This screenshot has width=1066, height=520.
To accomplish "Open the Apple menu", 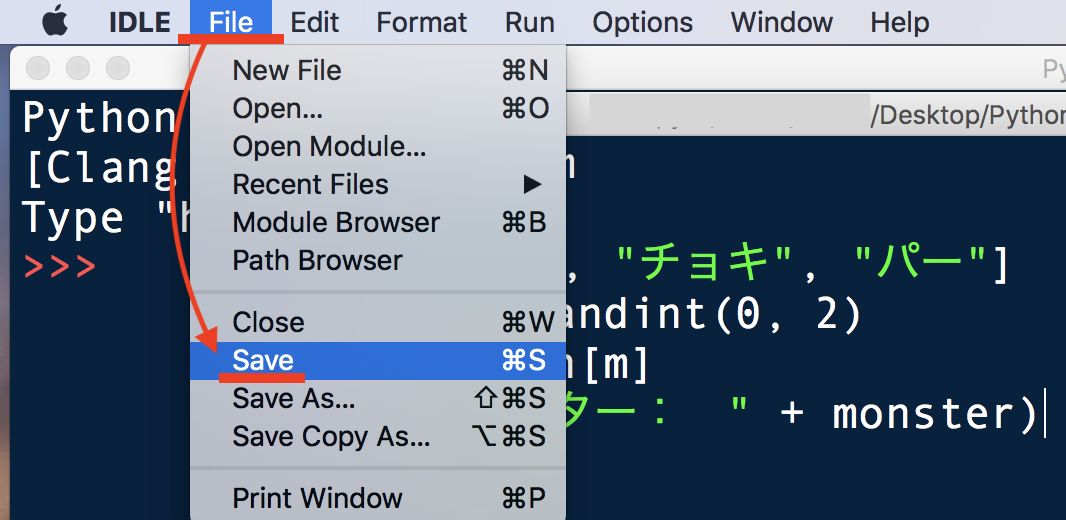I will pos(55,22).
